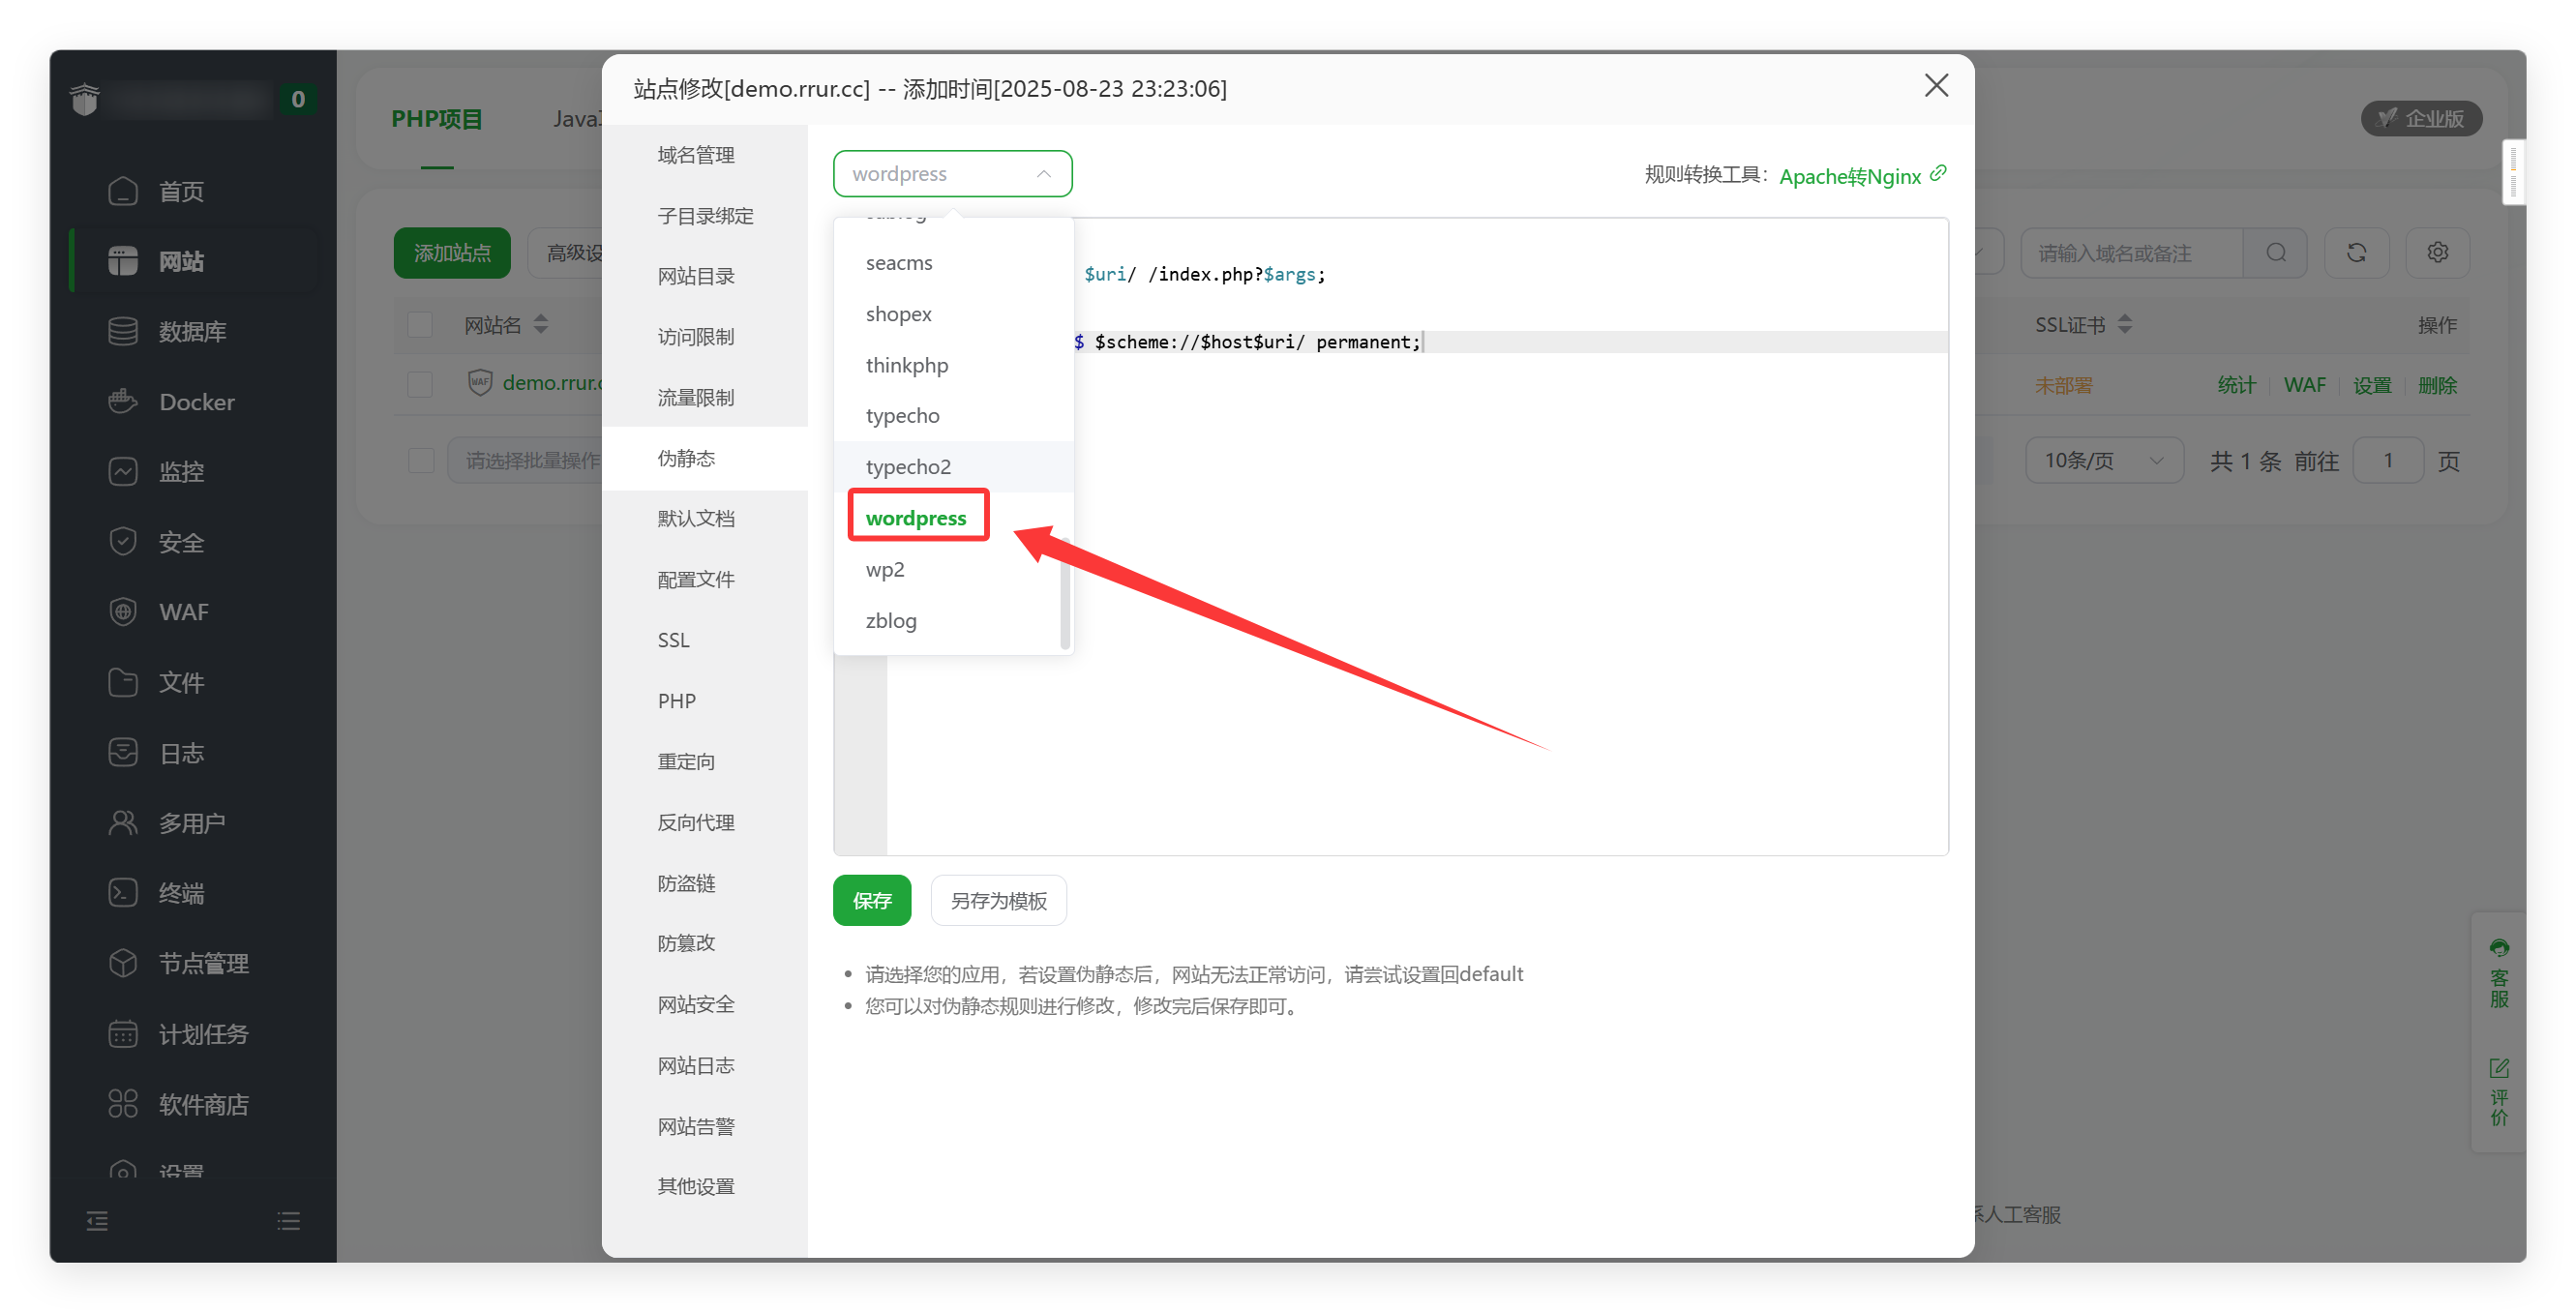
Task: Click 添加站点 button
Action: pos(452,253)
